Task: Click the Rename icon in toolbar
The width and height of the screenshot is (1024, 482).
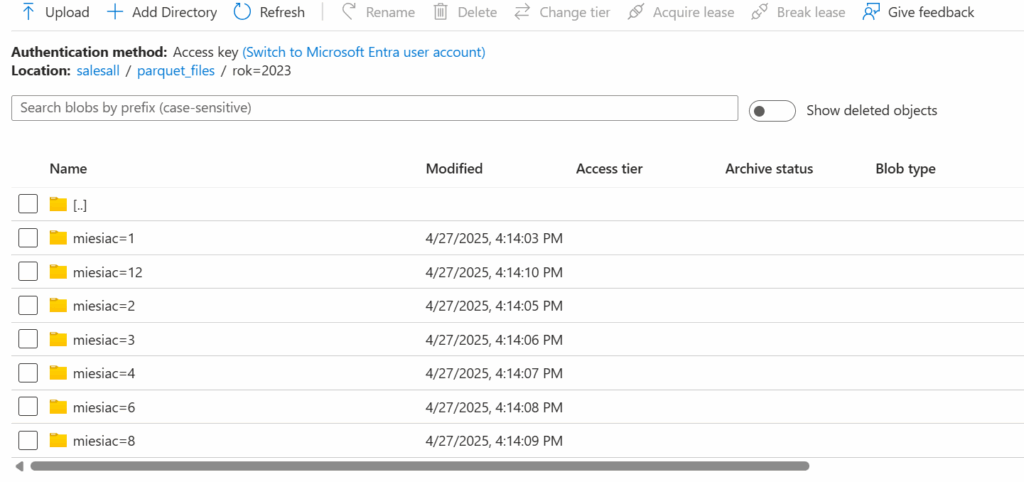Action: click(349, 12)
